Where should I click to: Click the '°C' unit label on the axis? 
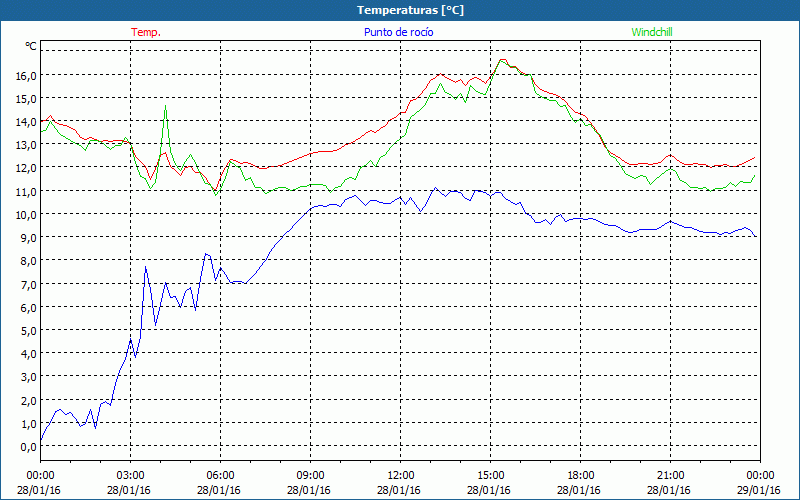pyautogui.click(x=31, y=46)
